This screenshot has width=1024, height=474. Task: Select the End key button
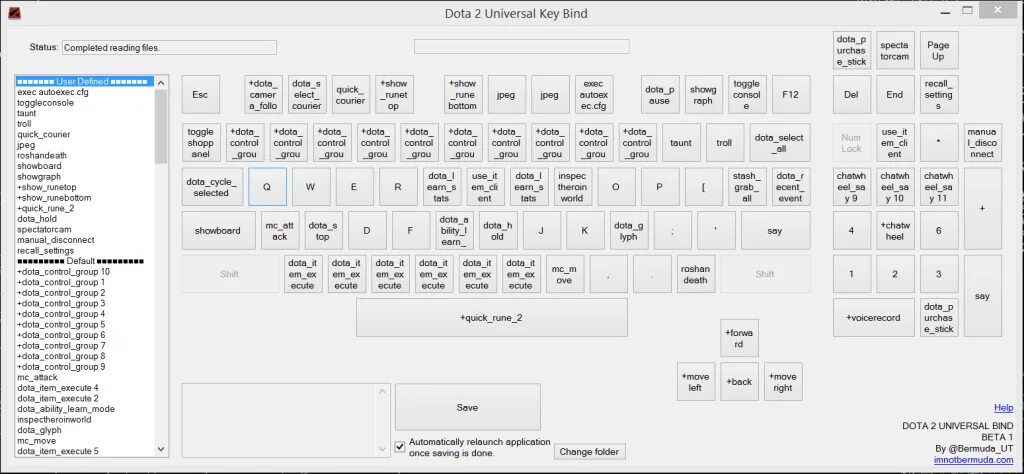(895, 95)
